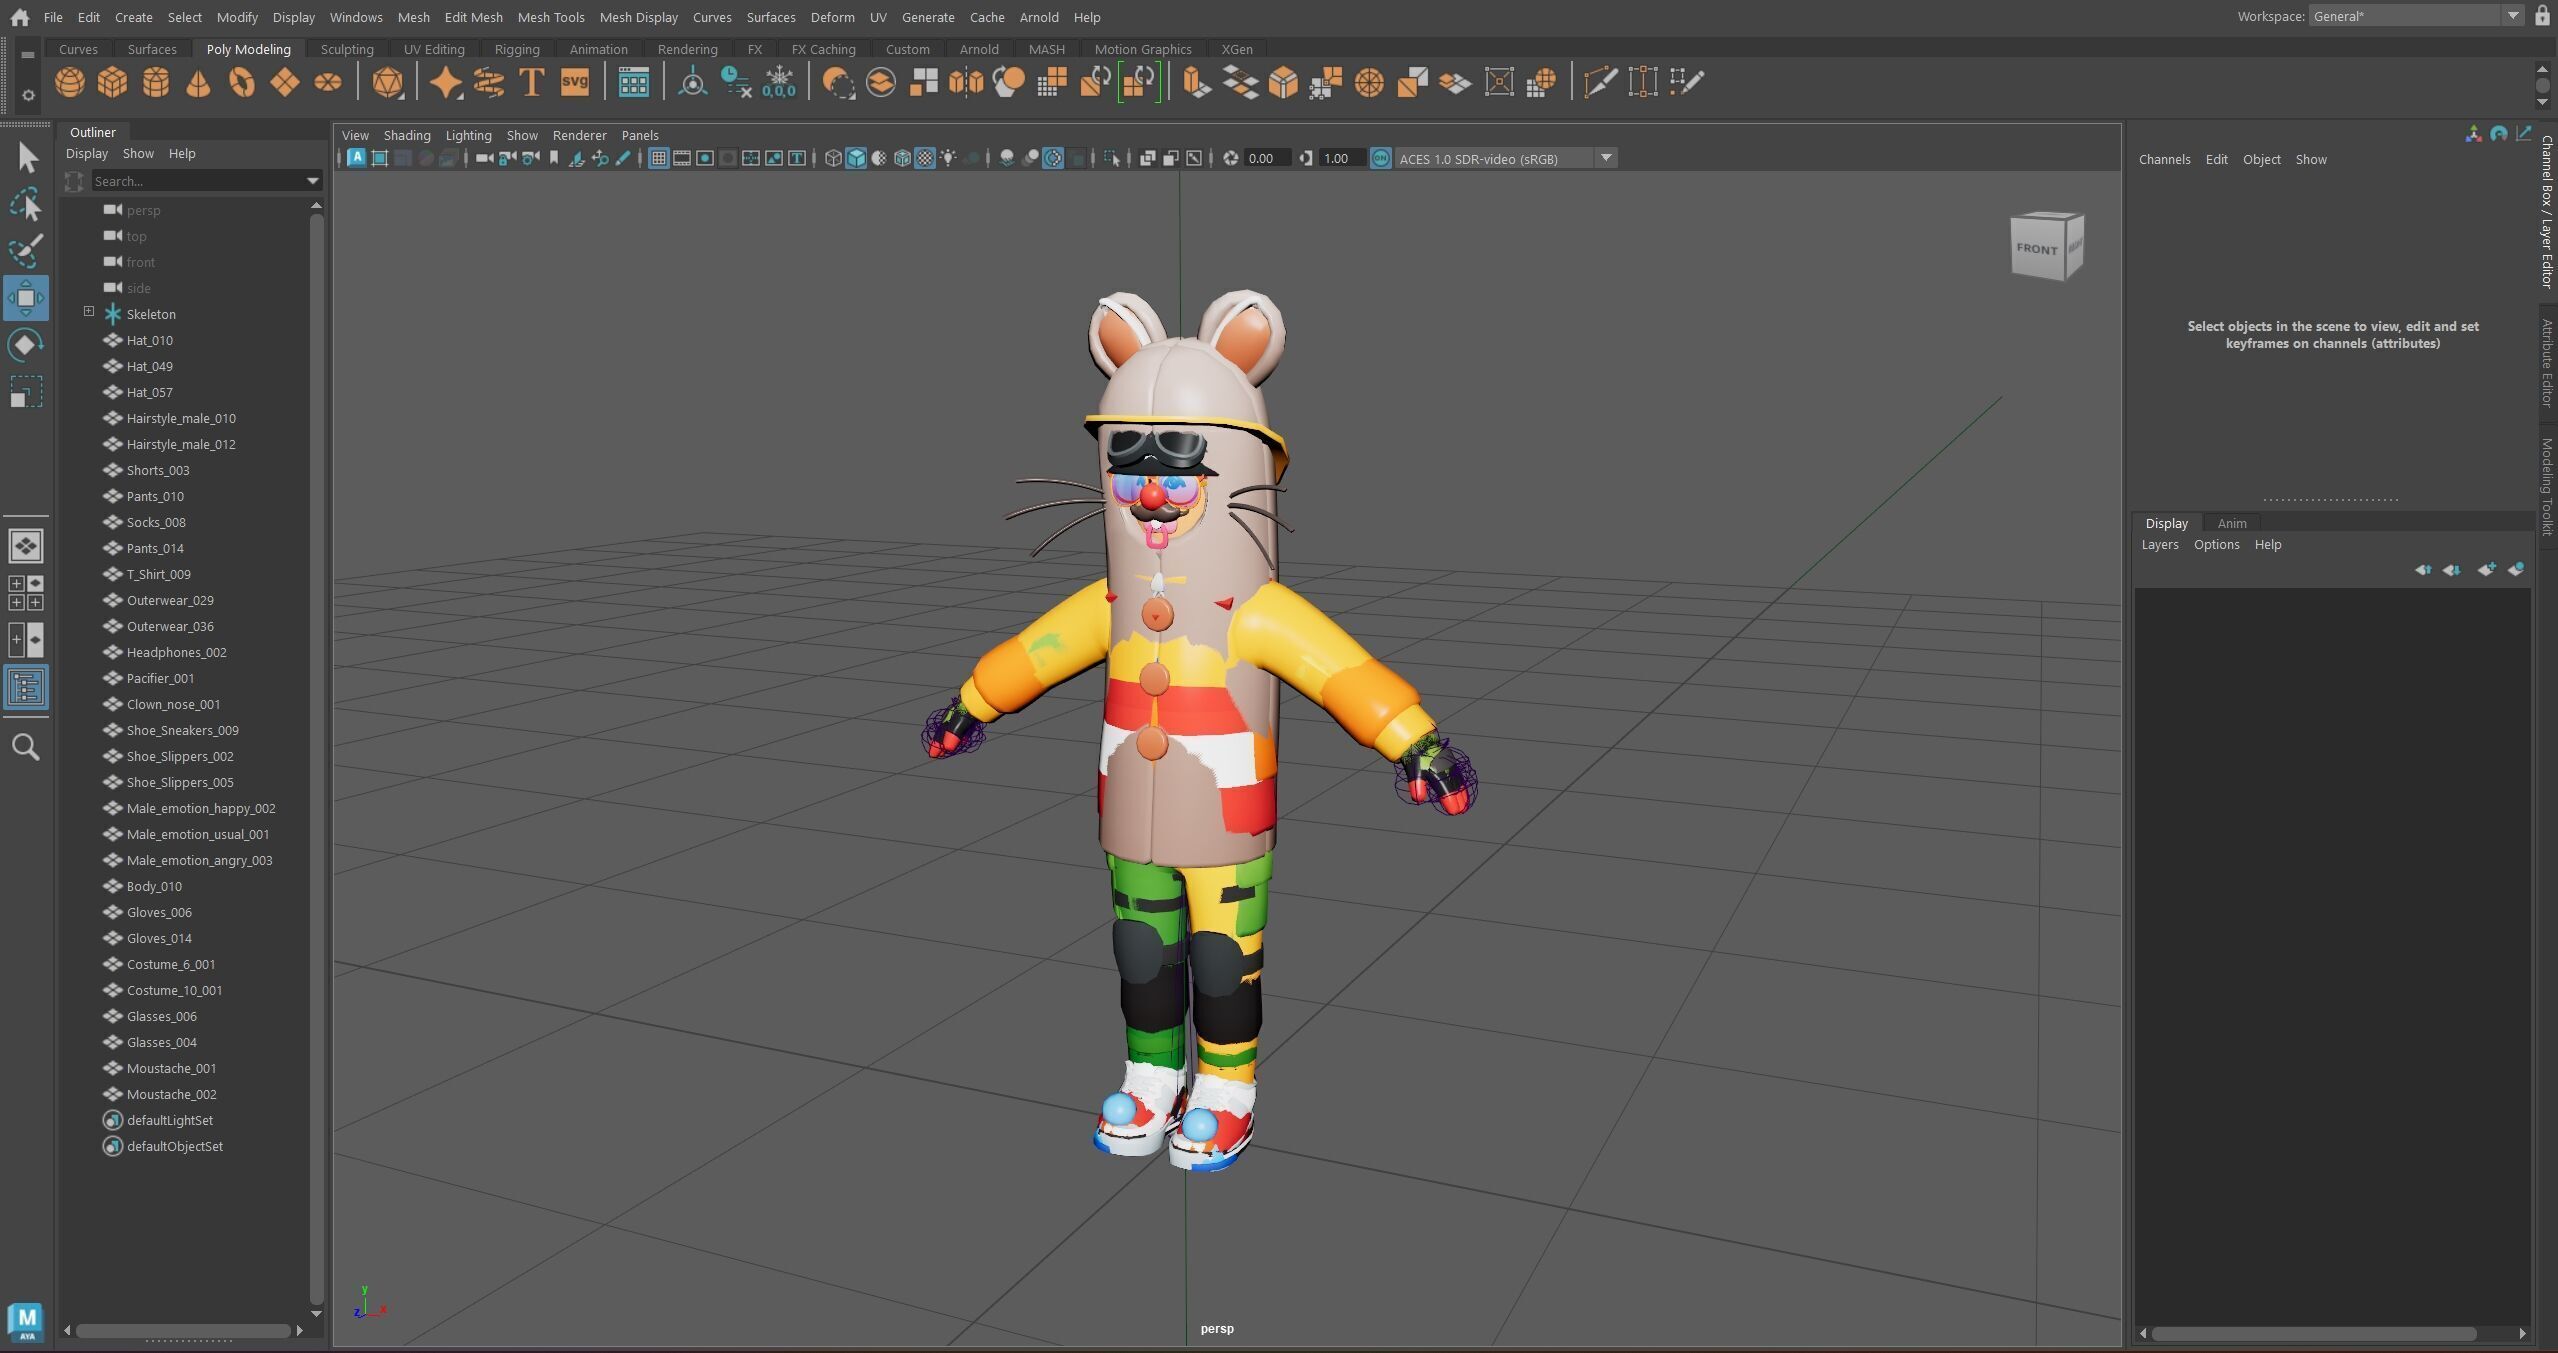2558x1353 pixels.
Task: Click Object in the Channel Box menu
Action: [2261, 159]
